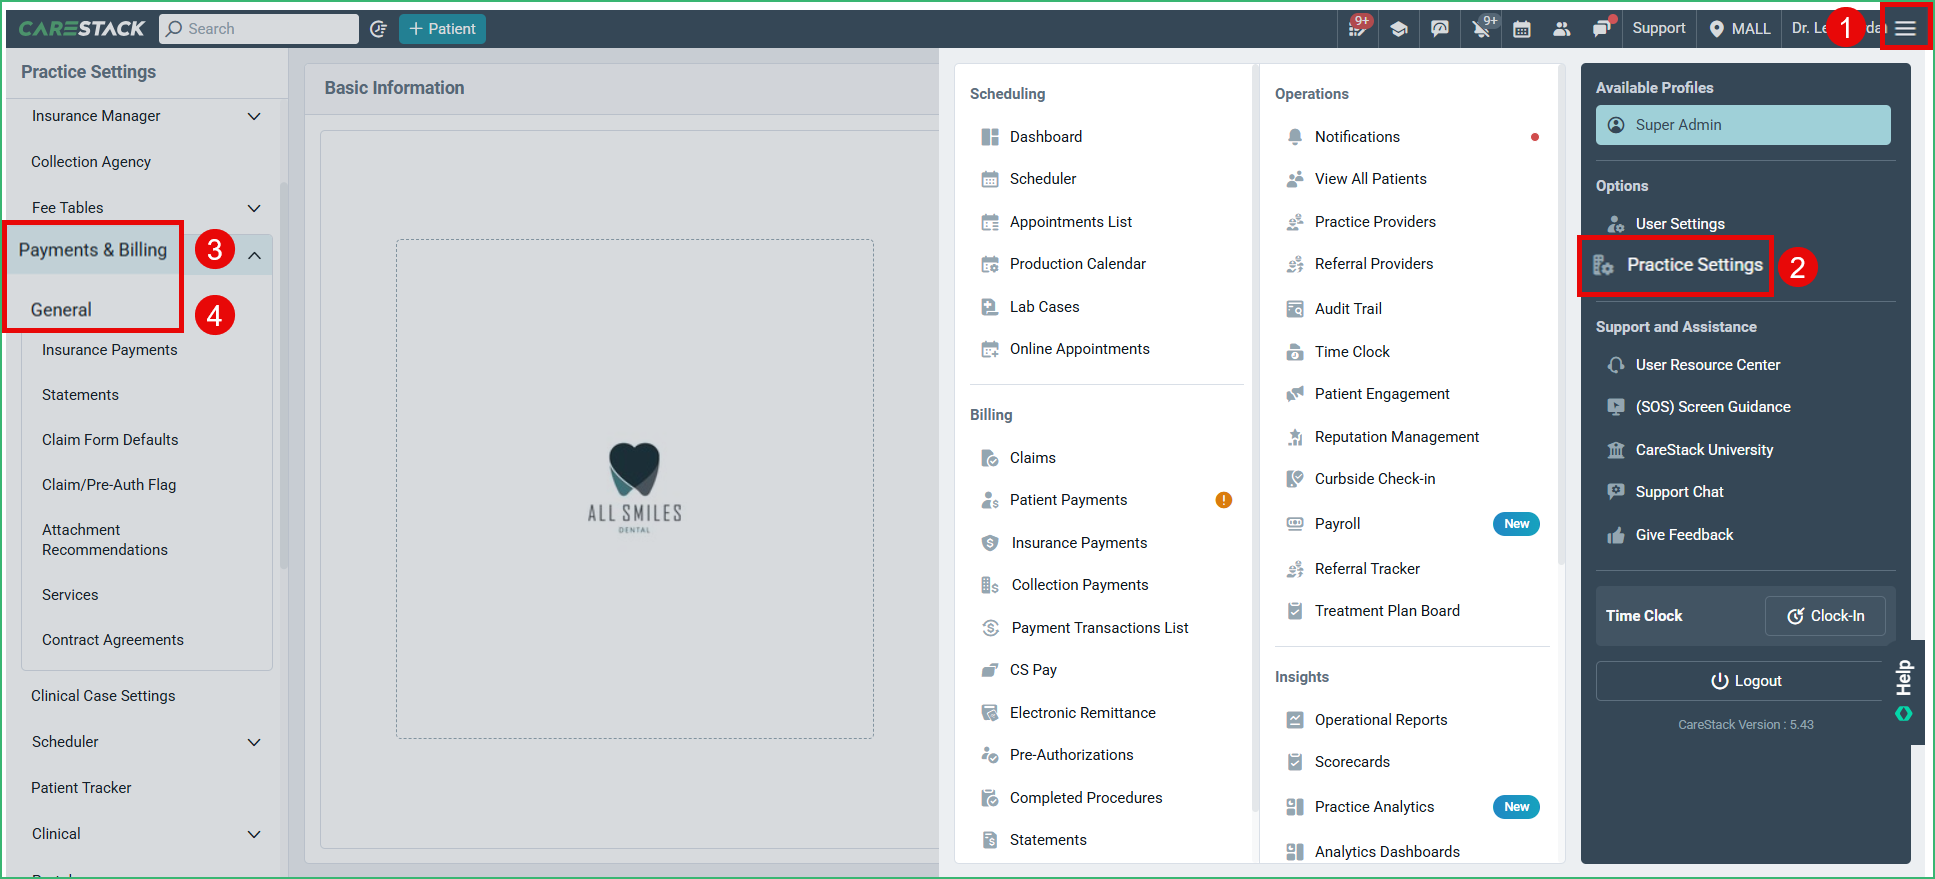Viewport: 1935px width, 879px height.
Task: Open Payroll in Operations
Action: [1338, 524]
